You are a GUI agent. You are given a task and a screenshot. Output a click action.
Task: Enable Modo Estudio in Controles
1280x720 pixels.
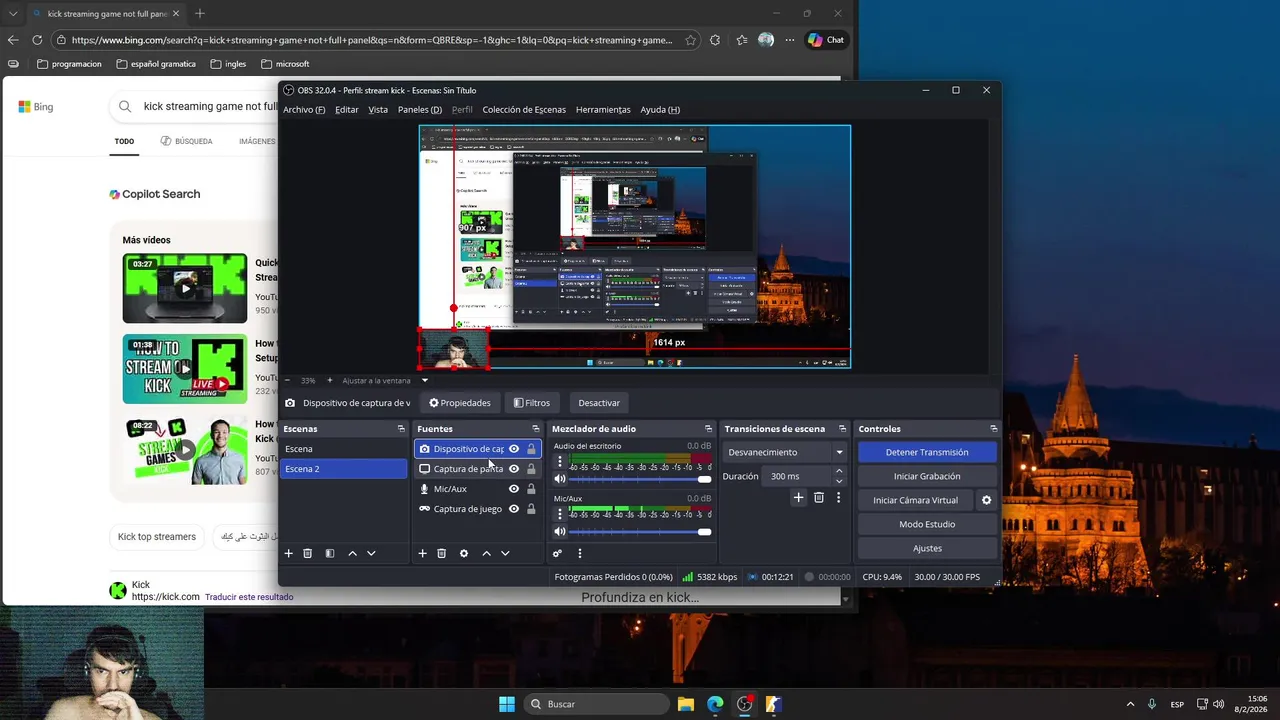tap(927, 524)
